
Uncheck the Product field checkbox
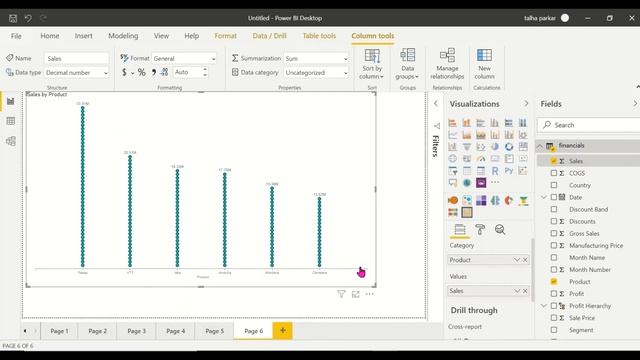[x=553, y=281]
